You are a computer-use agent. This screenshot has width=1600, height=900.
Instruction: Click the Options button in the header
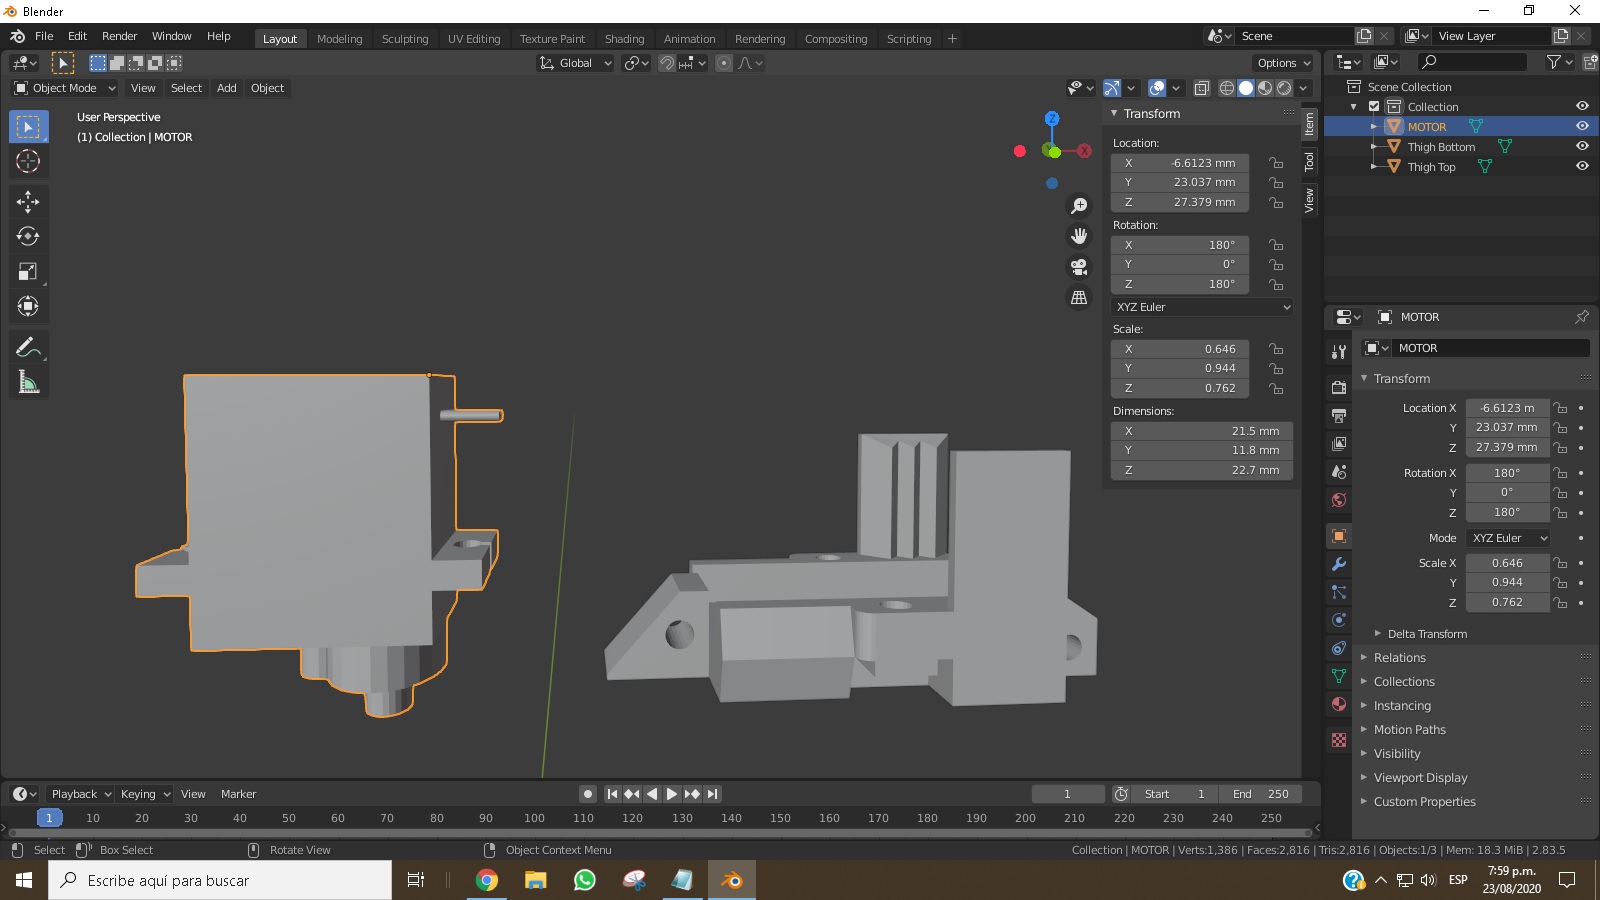click(1283, 63)
